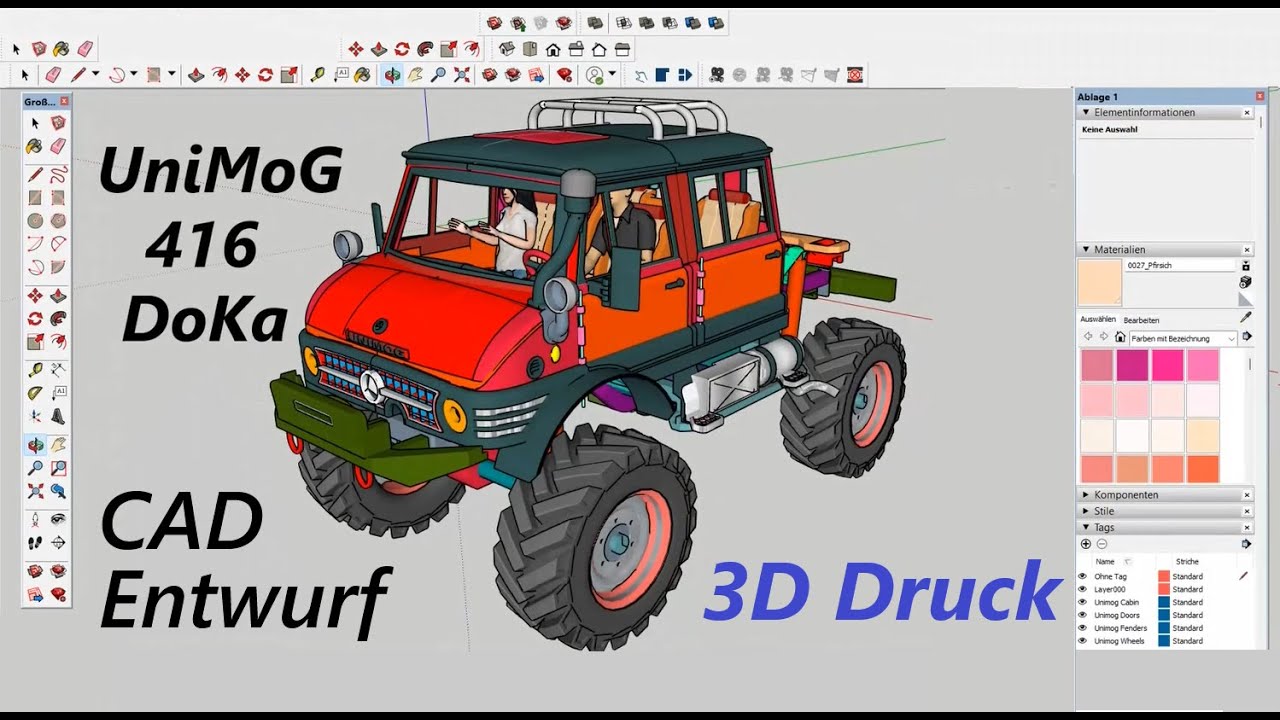Go to materials home library icon
Image resolution: width=1280 pixels, height=720 pixels.
pos(1120,336)
